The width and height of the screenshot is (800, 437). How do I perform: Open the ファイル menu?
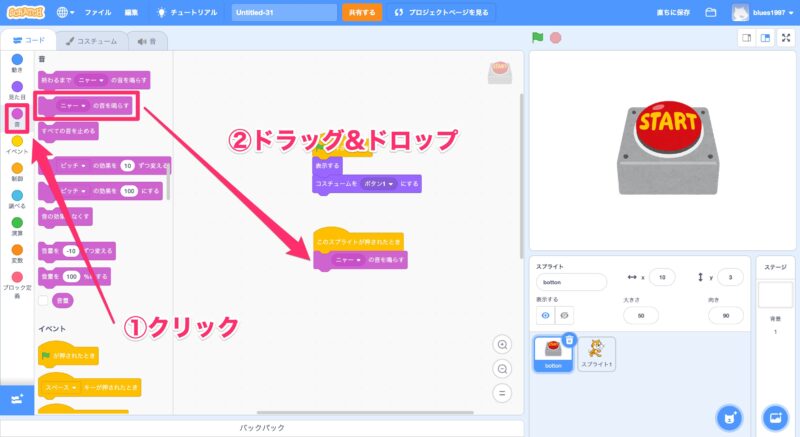pyautogui.click(x=98, y=13)
